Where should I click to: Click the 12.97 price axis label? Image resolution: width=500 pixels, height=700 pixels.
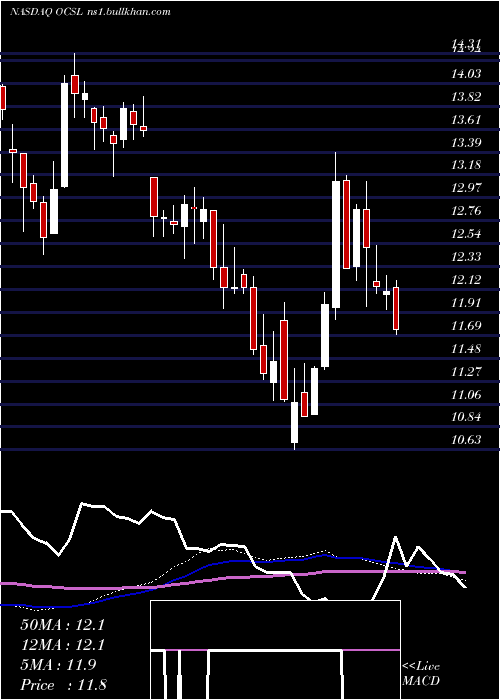click(x=466, y=188)
